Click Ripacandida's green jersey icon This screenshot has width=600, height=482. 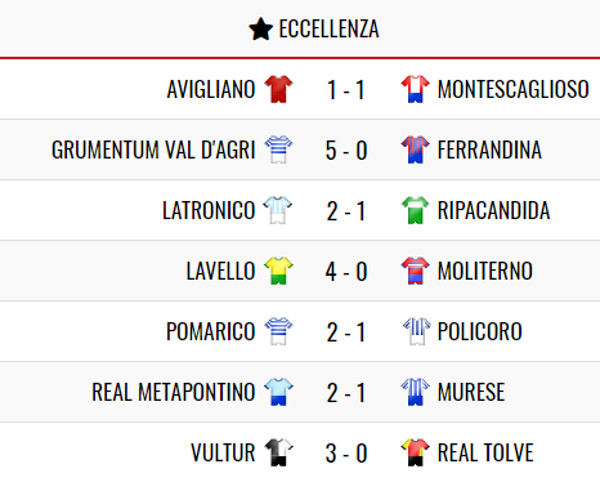point(414,211)
